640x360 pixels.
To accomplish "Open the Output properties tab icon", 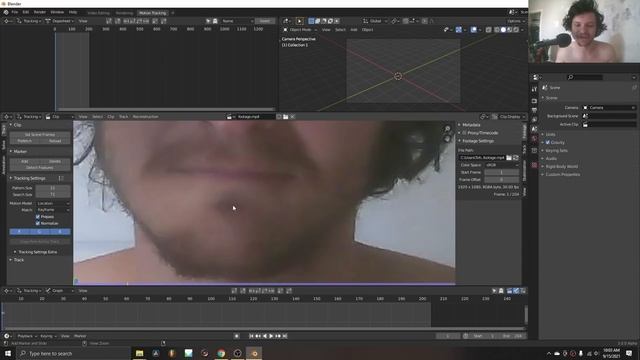I will (534, 110).
